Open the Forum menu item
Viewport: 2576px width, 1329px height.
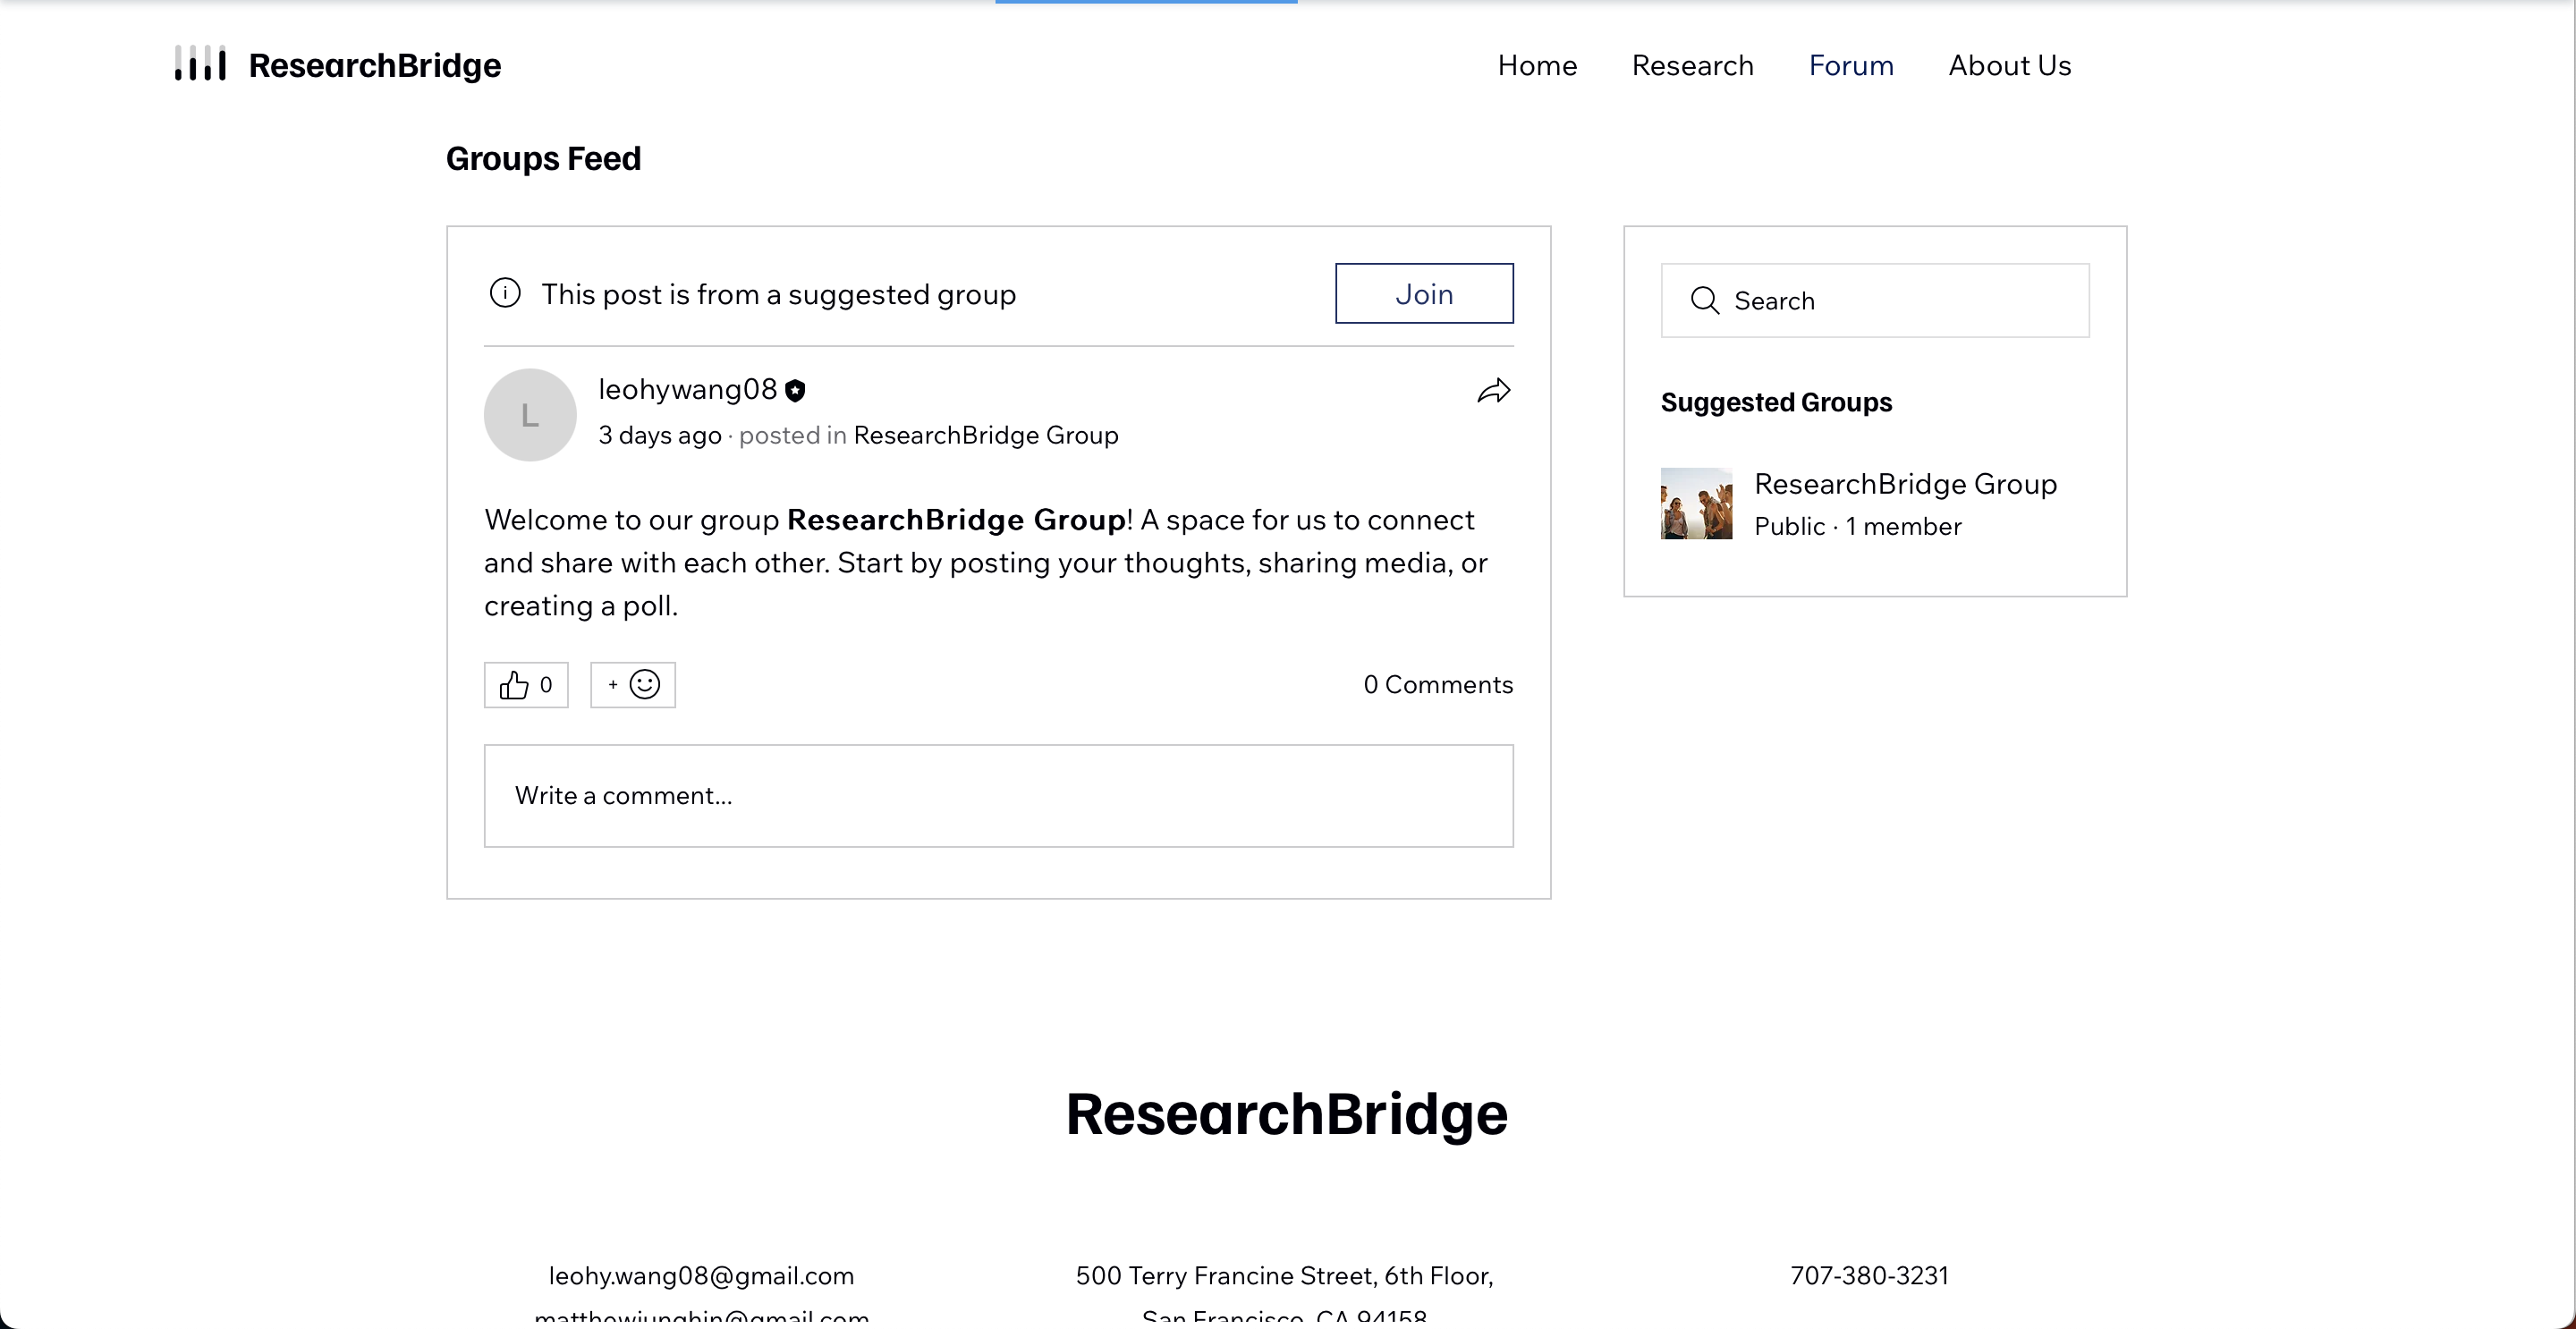pos(1850,65)
